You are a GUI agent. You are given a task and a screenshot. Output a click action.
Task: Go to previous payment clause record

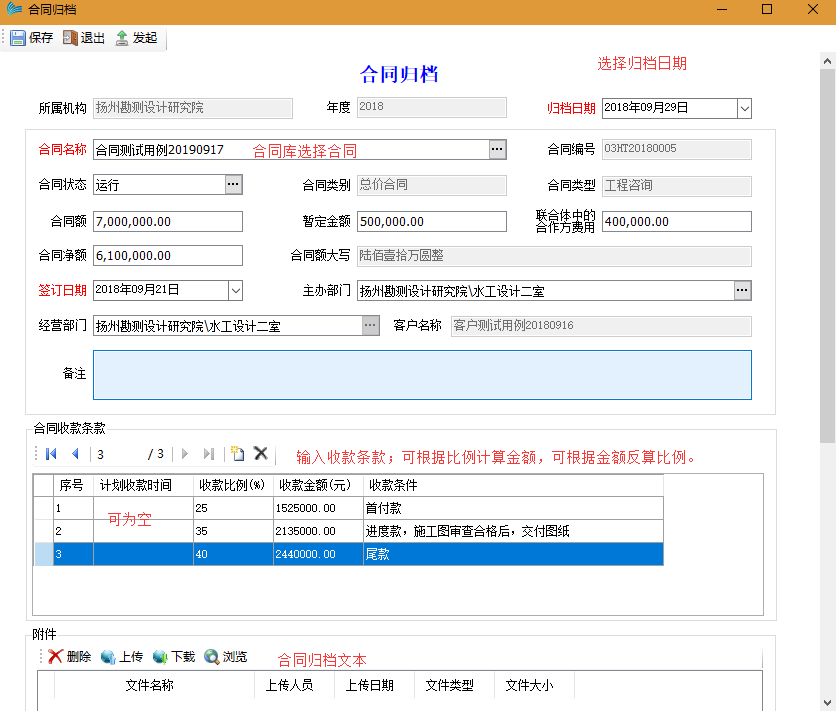coord(75,454)
